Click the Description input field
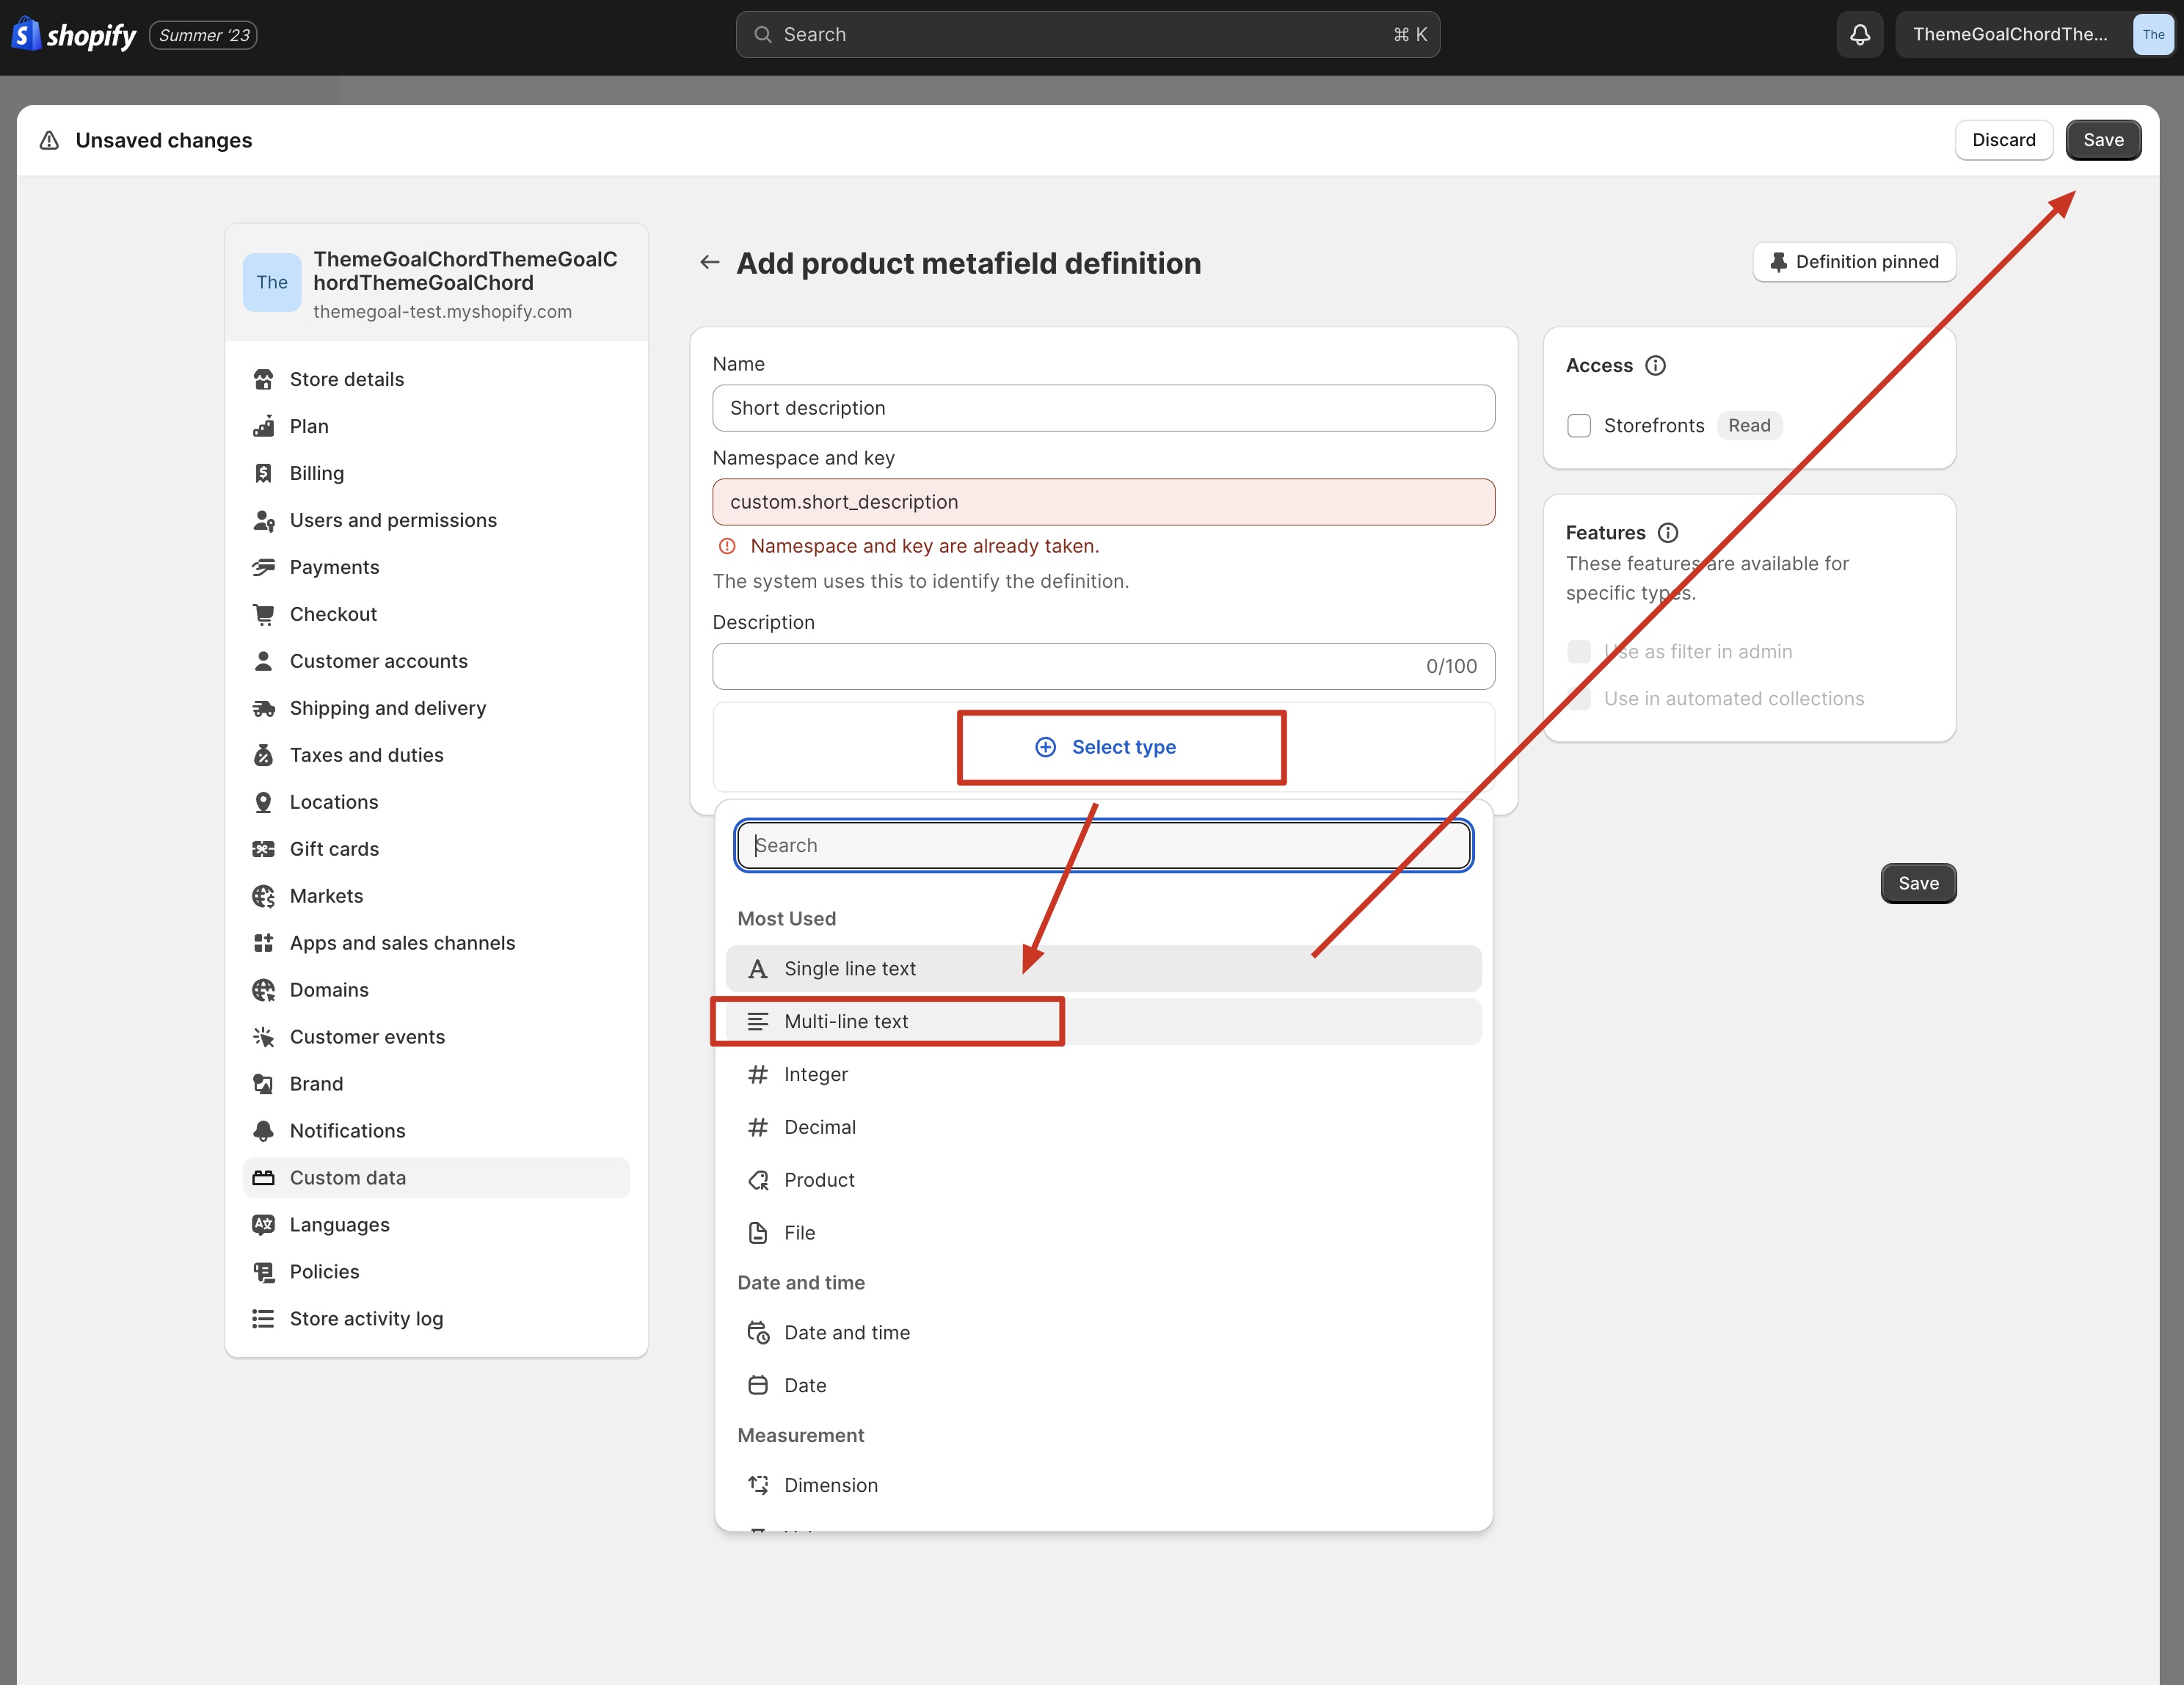This screenshot has width=2184, height=1685. (x=1104, y=667)
